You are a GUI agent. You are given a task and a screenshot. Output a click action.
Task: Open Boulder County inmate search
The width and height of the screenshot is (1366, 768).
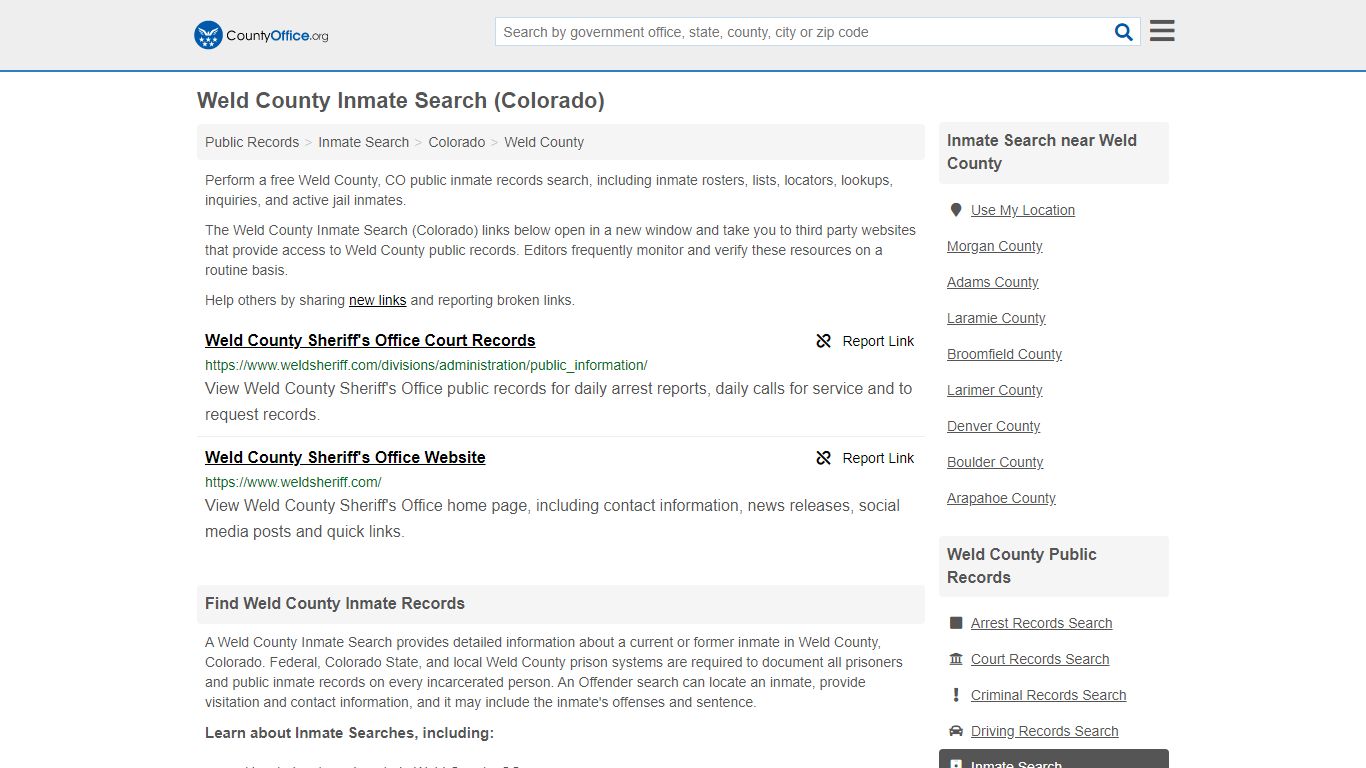pyautogui.click(x=995, y=462)
